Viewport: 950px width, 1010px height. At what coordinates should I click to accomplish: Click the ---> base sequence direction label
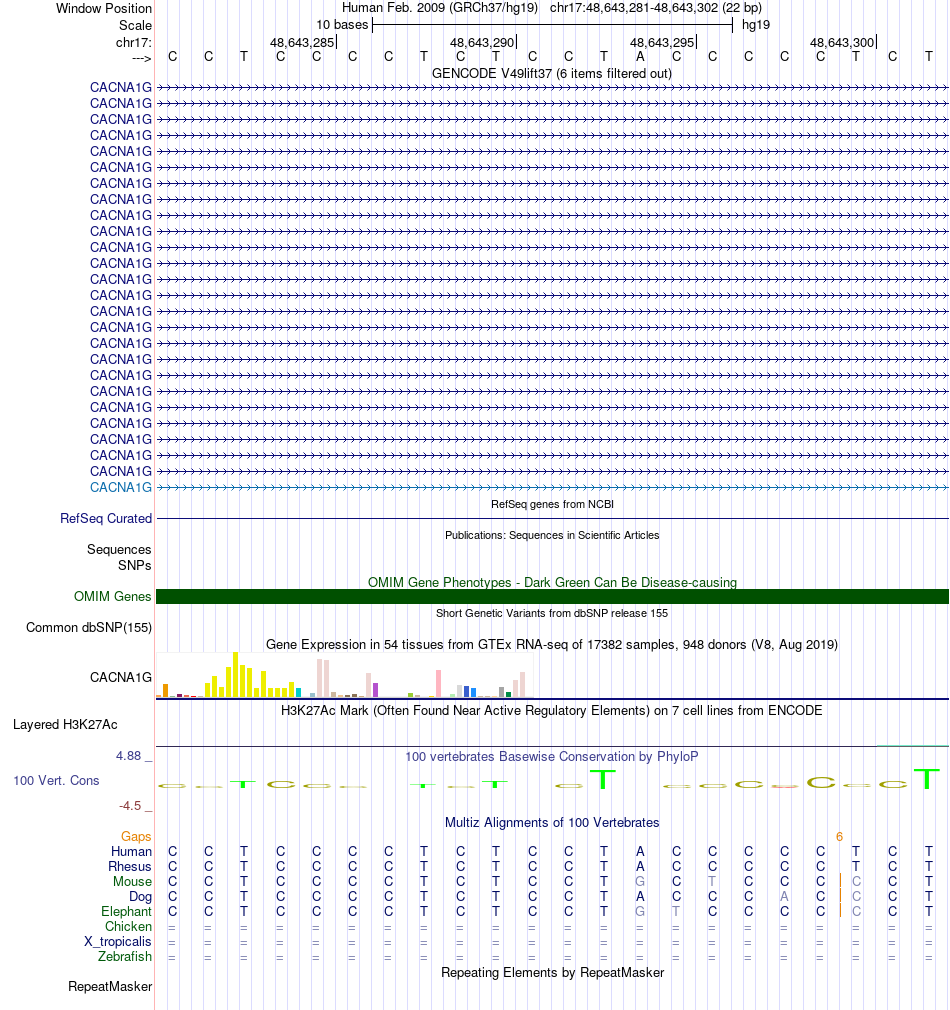pyautogui.click(x=141, y=58)
